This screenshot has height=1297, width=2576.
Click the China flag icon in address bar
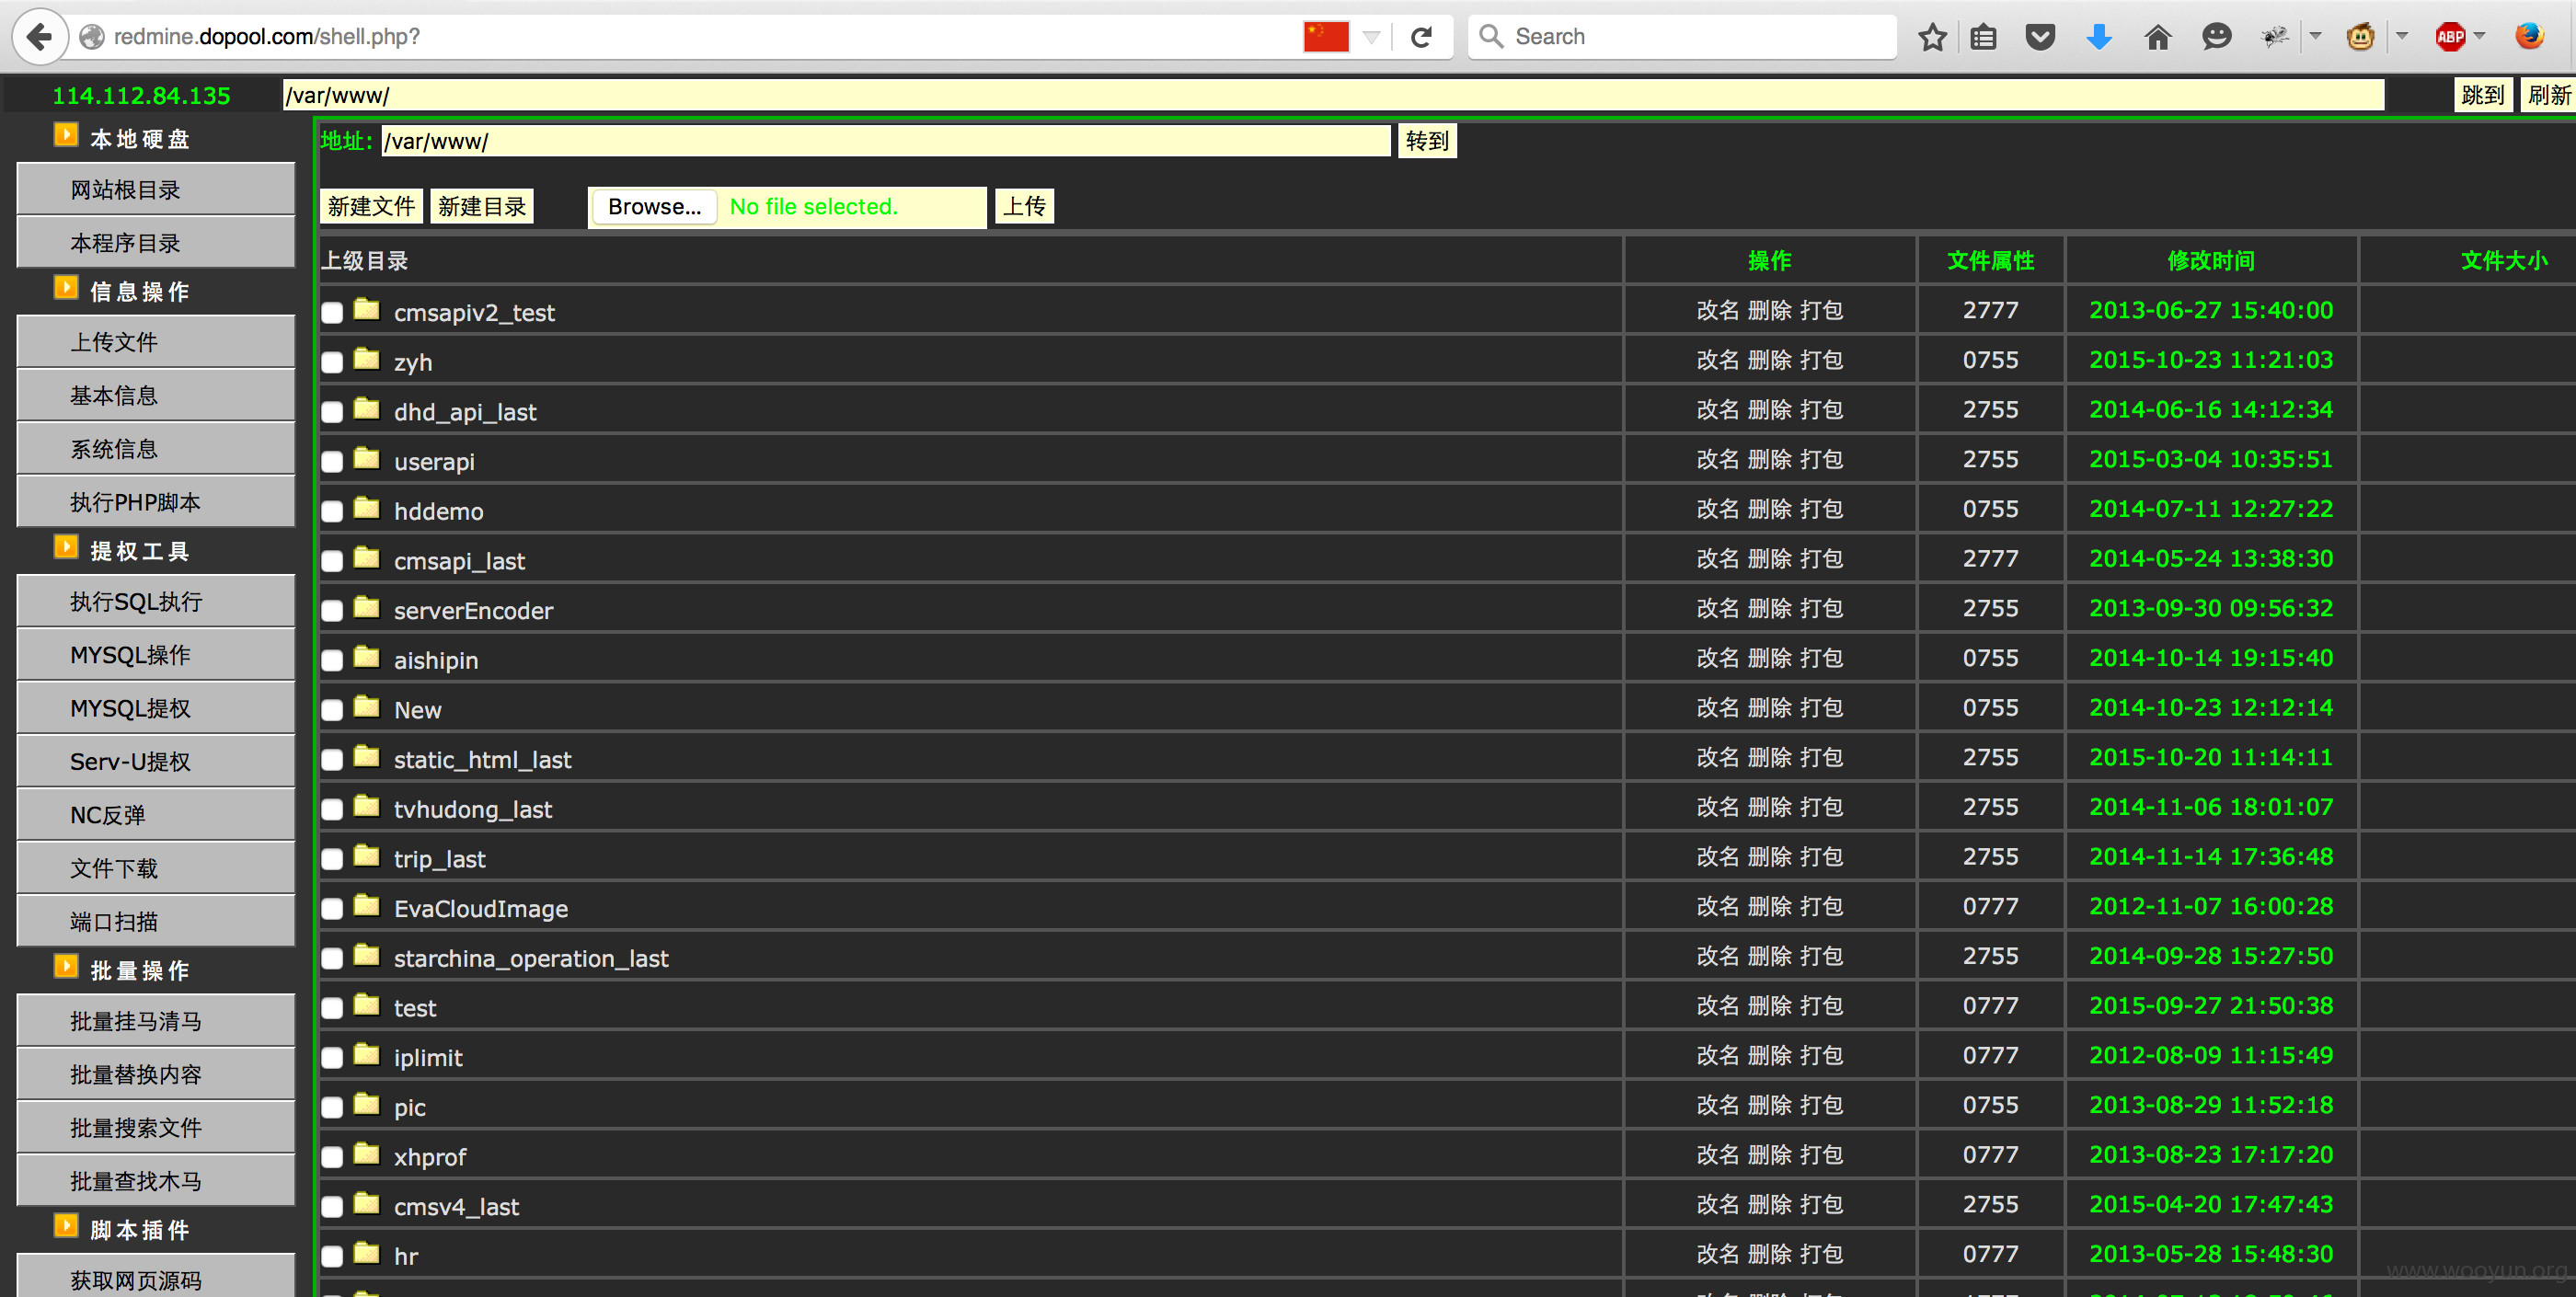pos(1325,37)
